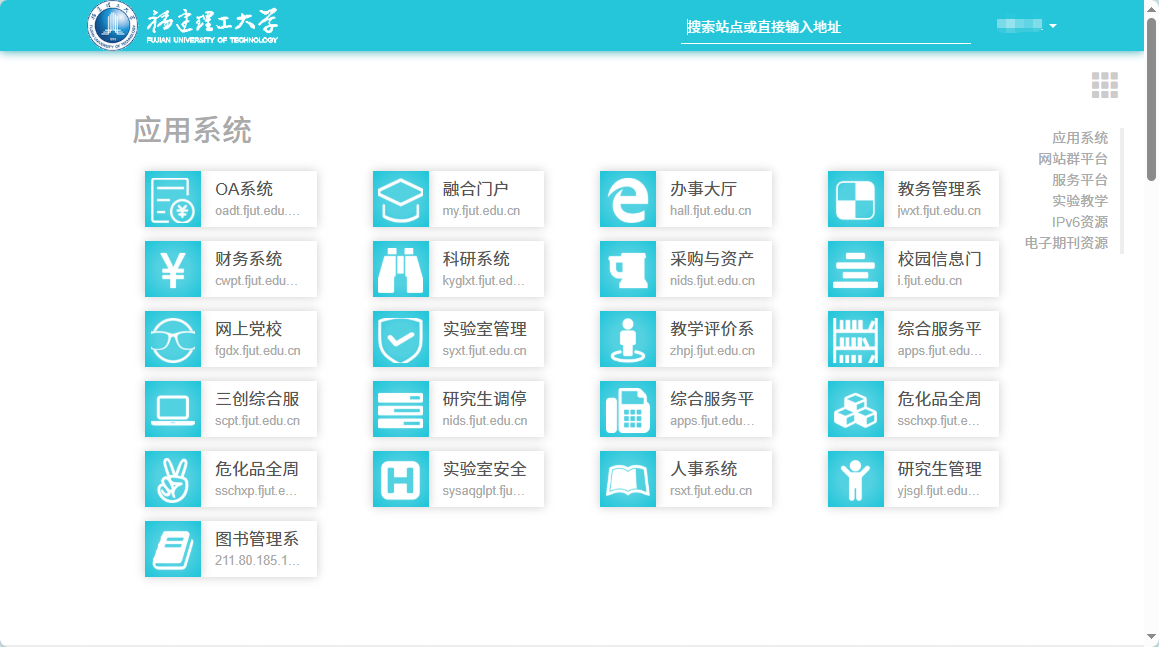
Task: Open the 电子期刊资源 side navigation link
Action: (x=1066, y=243)
